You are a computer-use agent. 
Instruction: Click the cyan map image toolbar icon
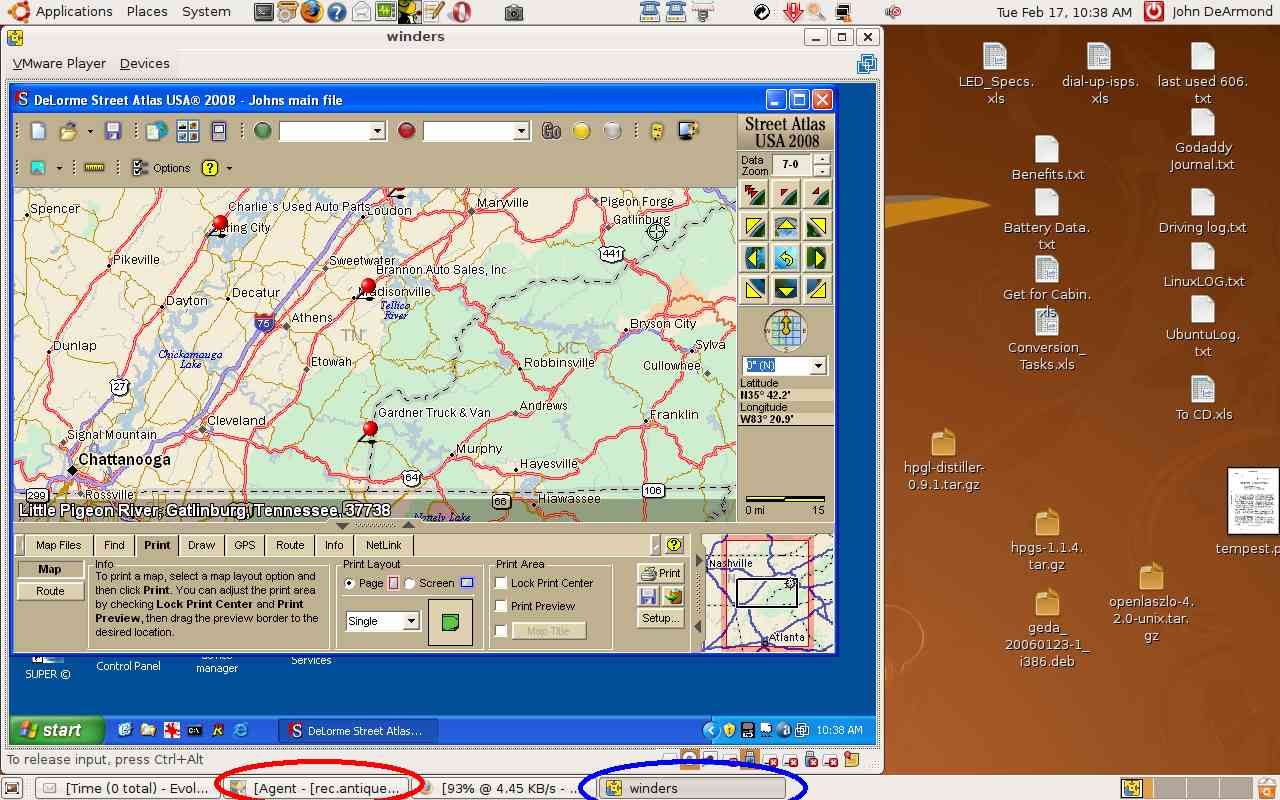tap(38, 168)
